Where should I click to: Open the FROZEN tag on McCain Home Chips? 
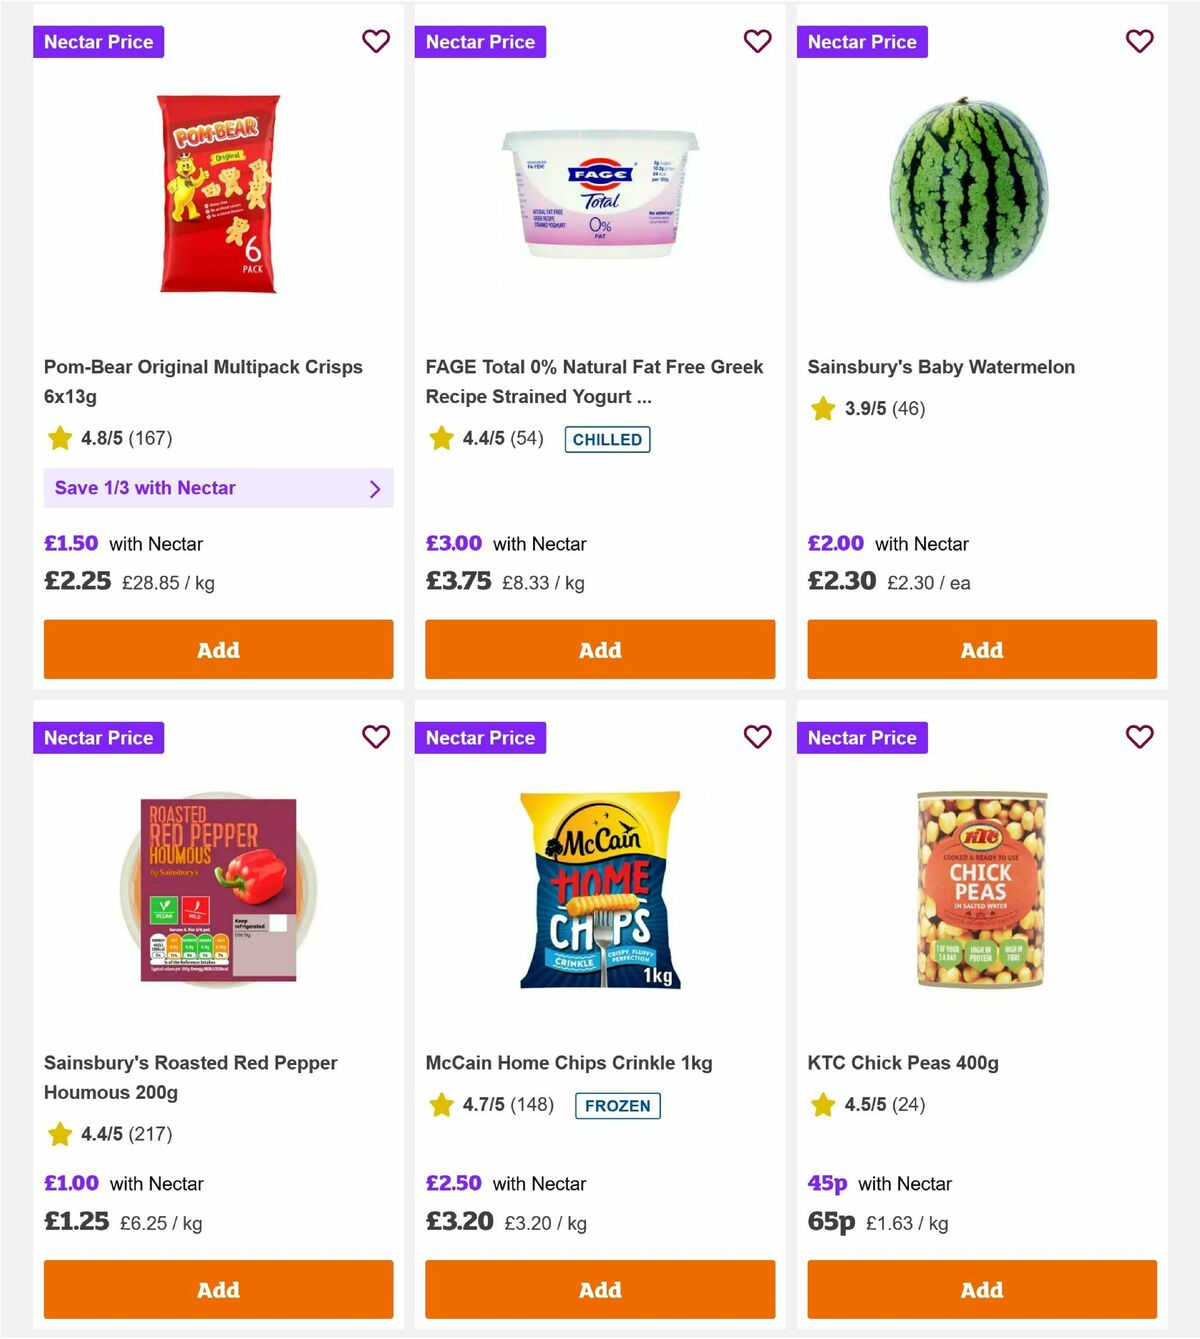pos(617,1106)
